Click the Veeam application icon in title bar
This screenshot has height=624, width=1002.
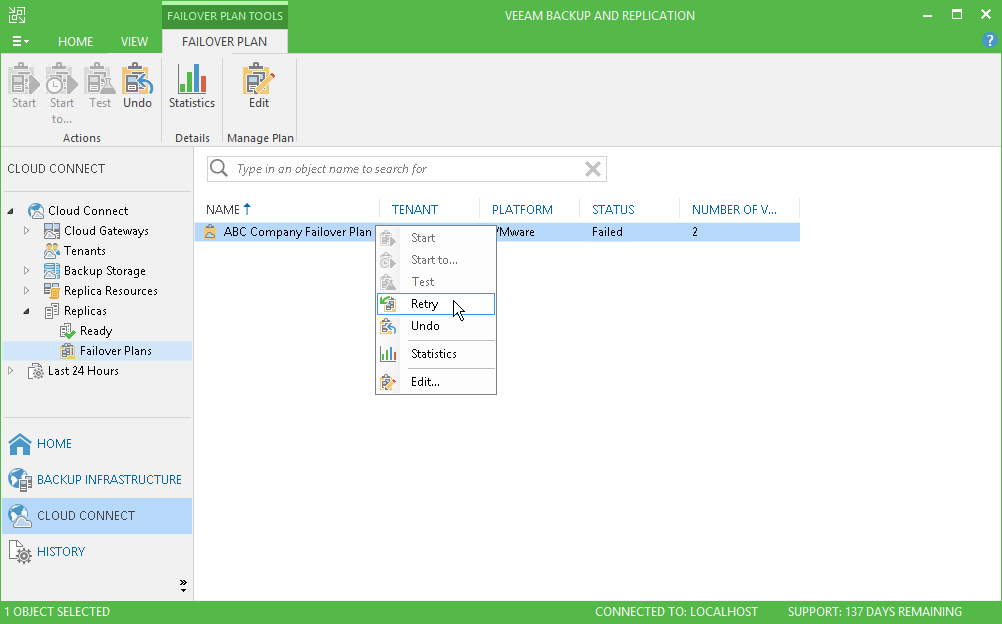[x=17, y=15]
